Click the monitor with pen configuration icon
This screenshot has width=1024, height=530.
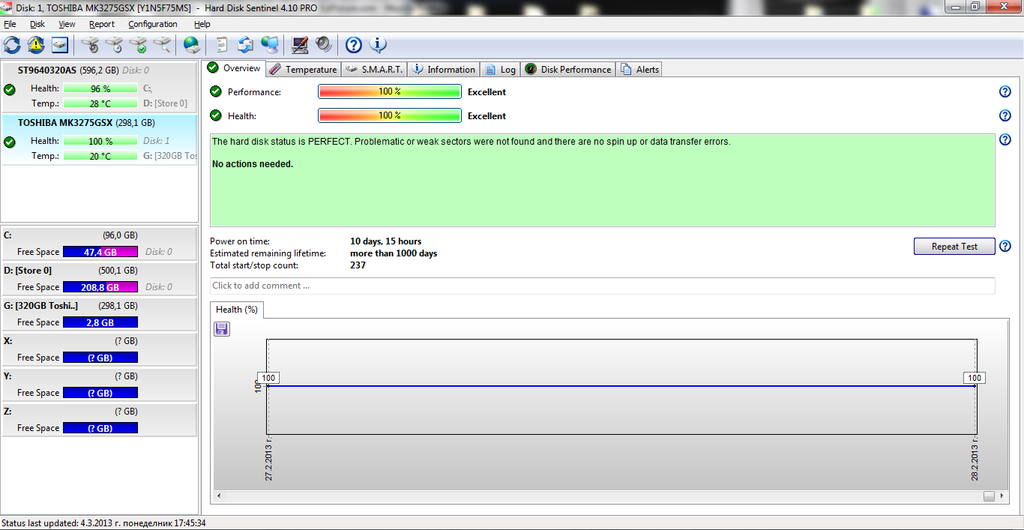[x=300, y=45]
